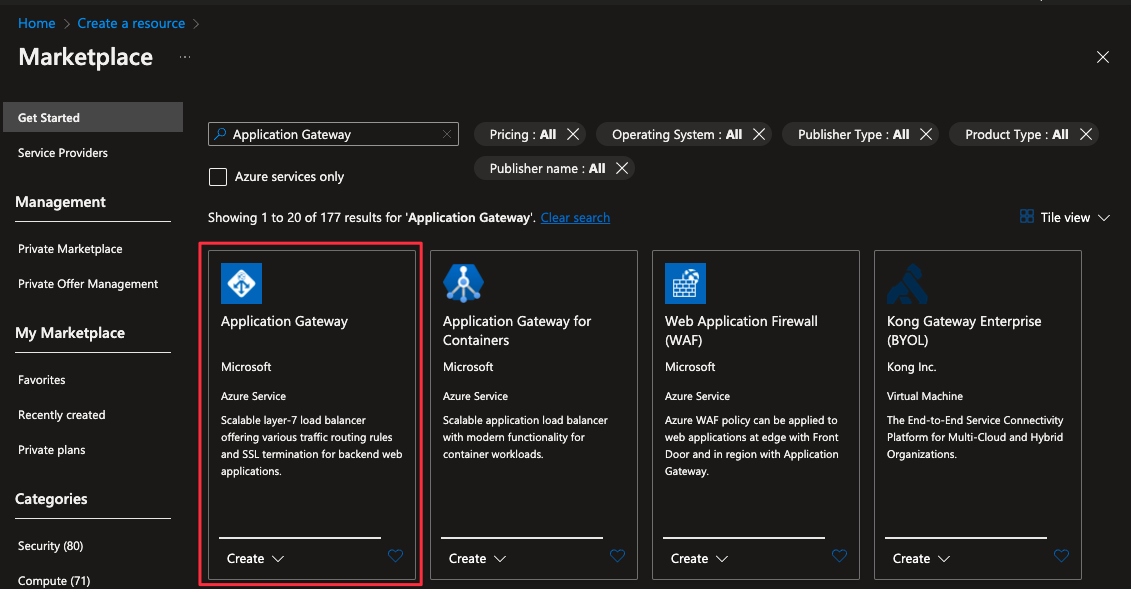Open Private Marketplace in the sidebar
Image resolution: width=1131 pixels, height=589 pixels.
[x=70, y=249]
